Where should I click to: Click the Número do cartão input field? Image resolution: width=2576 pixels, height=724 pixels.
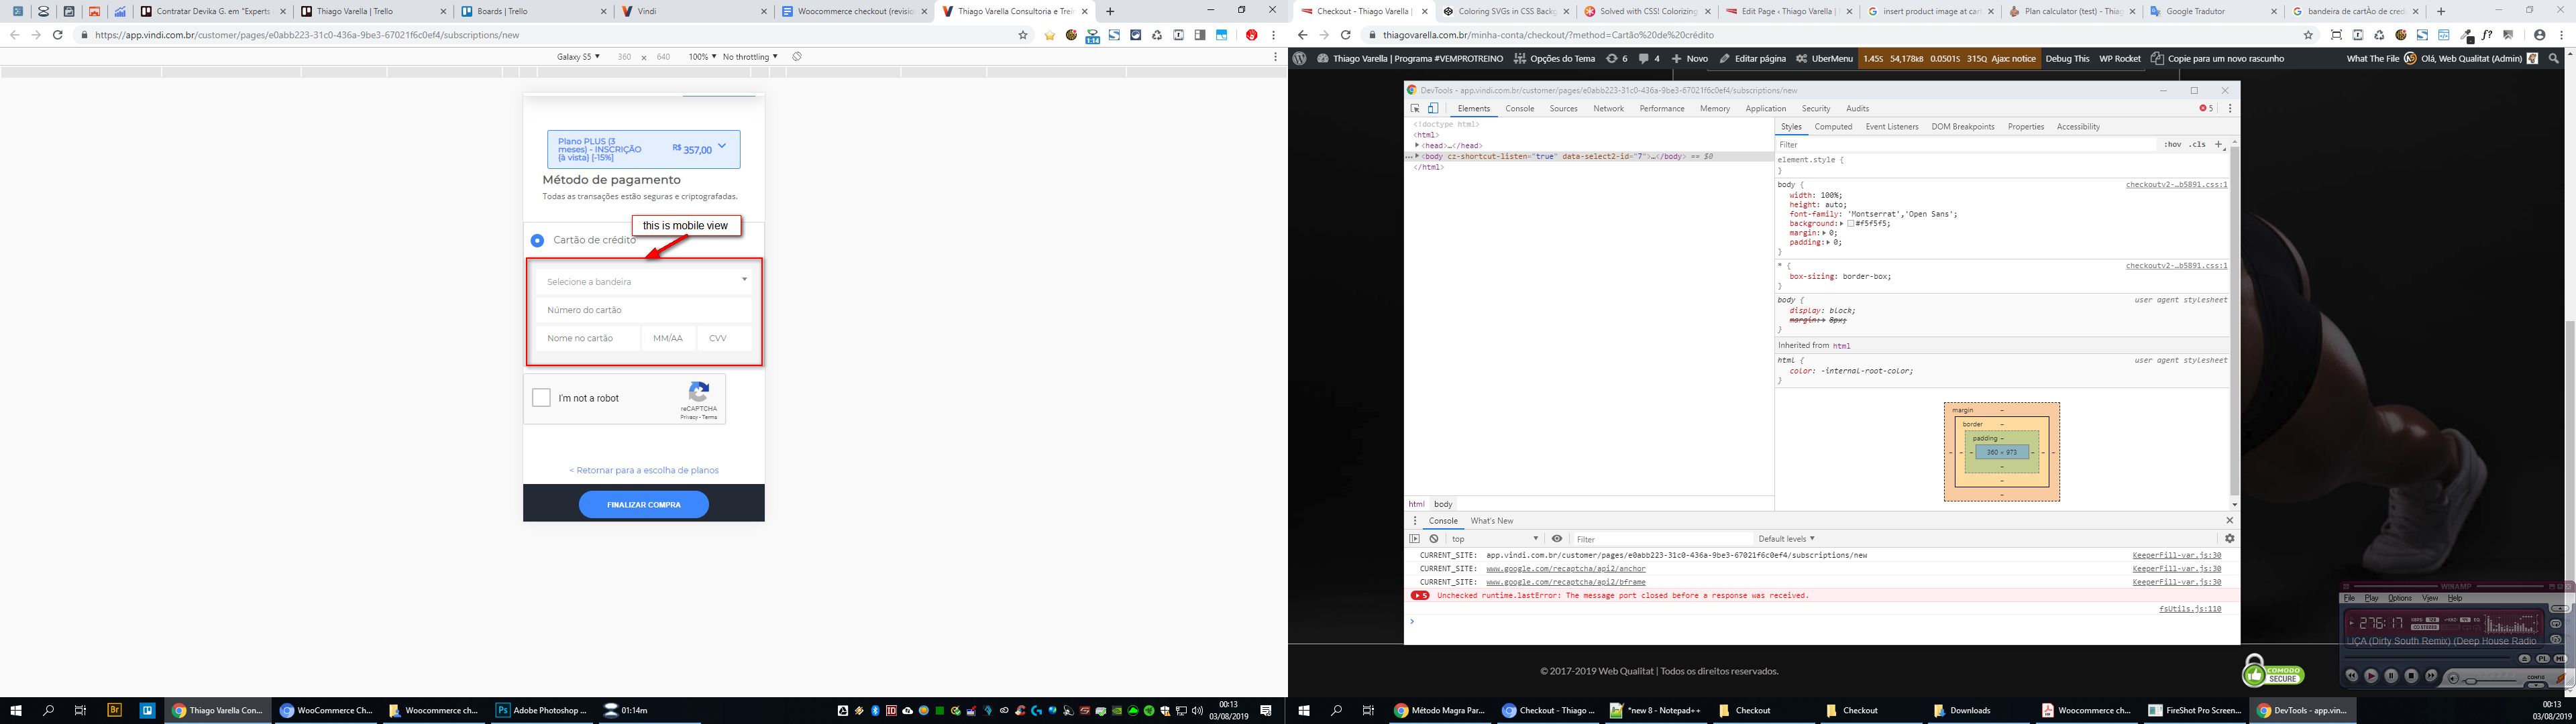pyautogui.click(x=643, y=310)
